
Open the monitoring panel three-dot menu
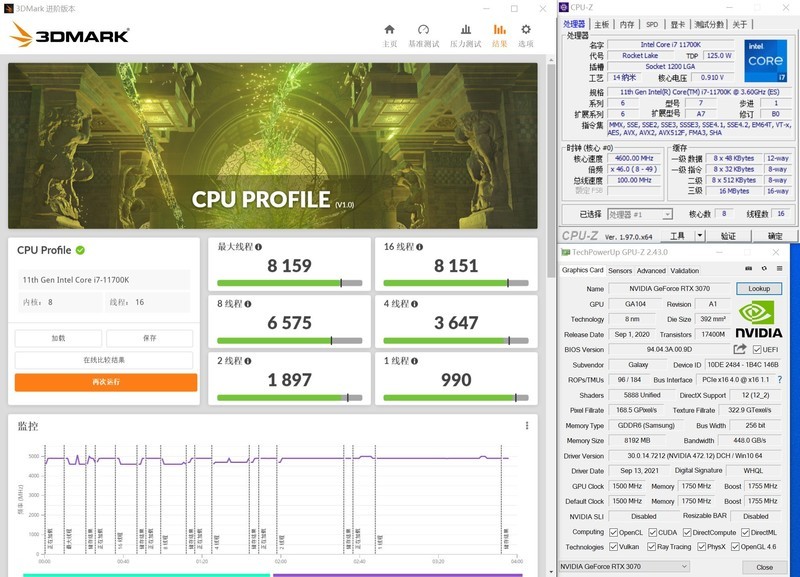tap(527, 426)
